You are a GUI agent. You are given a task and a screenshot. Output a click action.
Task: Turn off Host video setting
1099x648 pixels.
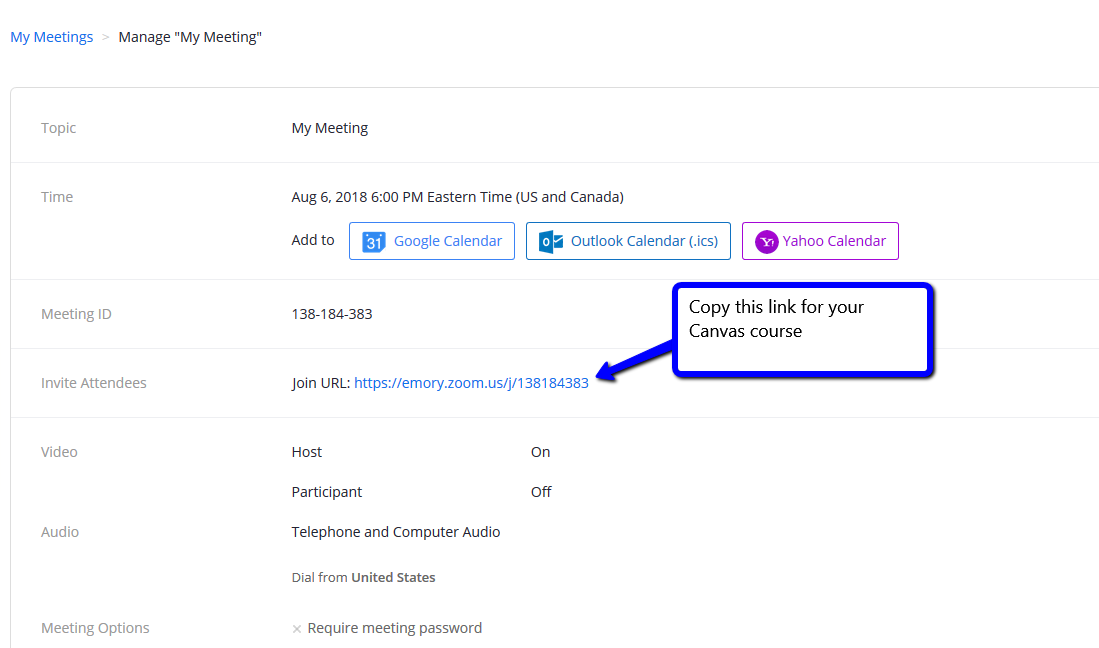click(x=540, y=451)
